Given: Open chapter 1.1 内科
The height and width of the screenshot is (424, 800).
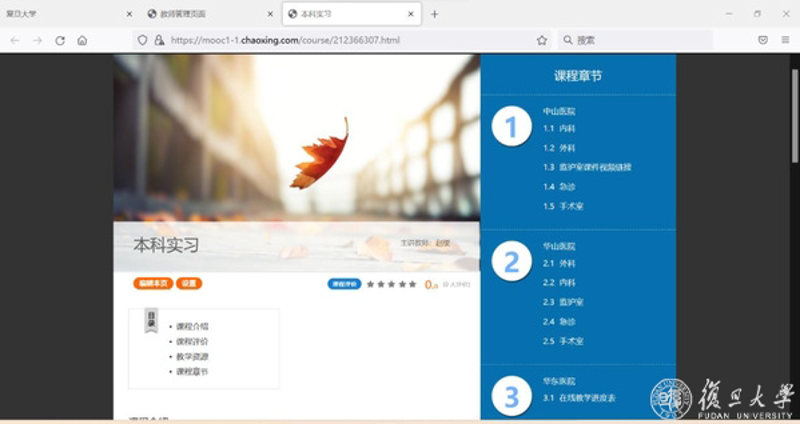Looking at the screenshot, I should (559, 129).
